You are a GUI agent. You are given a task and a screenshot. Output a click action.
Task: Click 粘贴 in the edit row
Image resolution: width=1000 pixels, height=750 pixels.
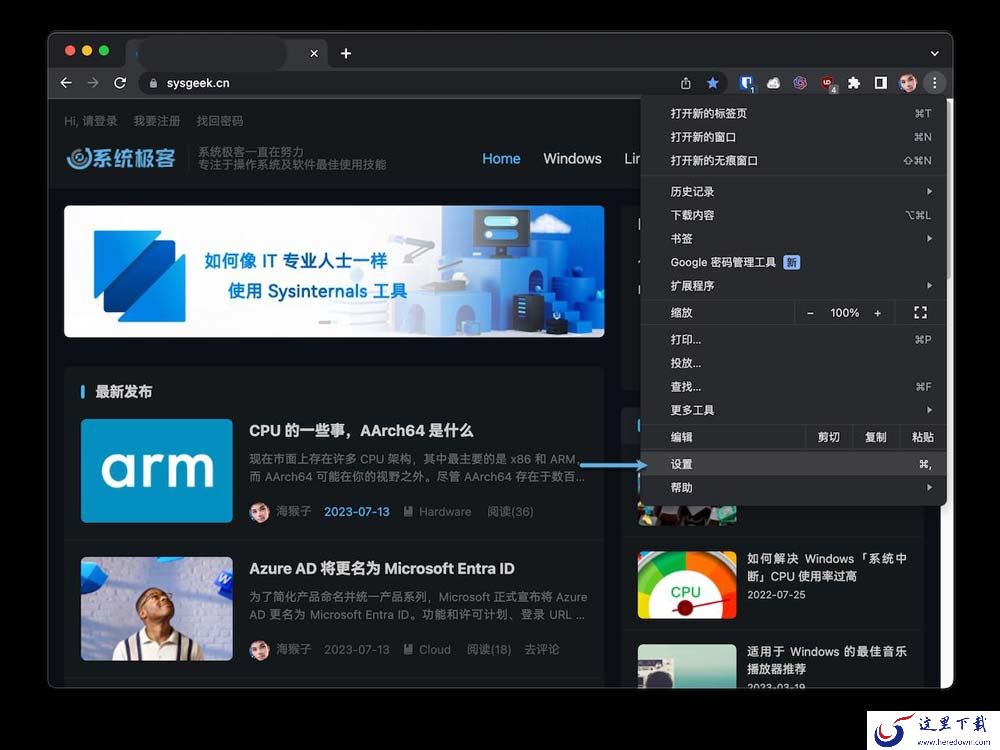pos(922,437)
